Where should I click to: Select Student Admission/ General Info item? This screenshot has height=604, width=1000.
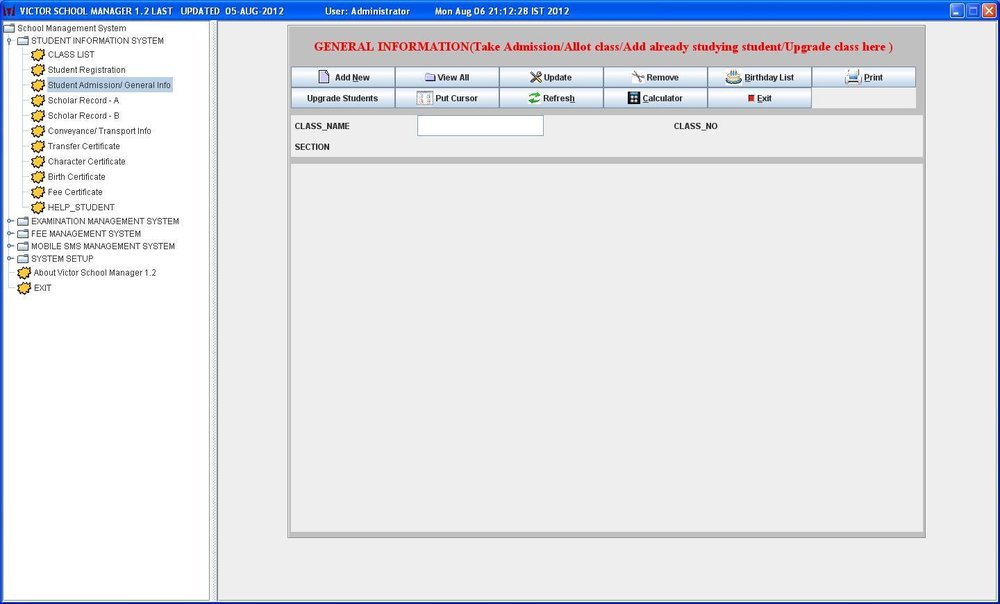(109, 85)
